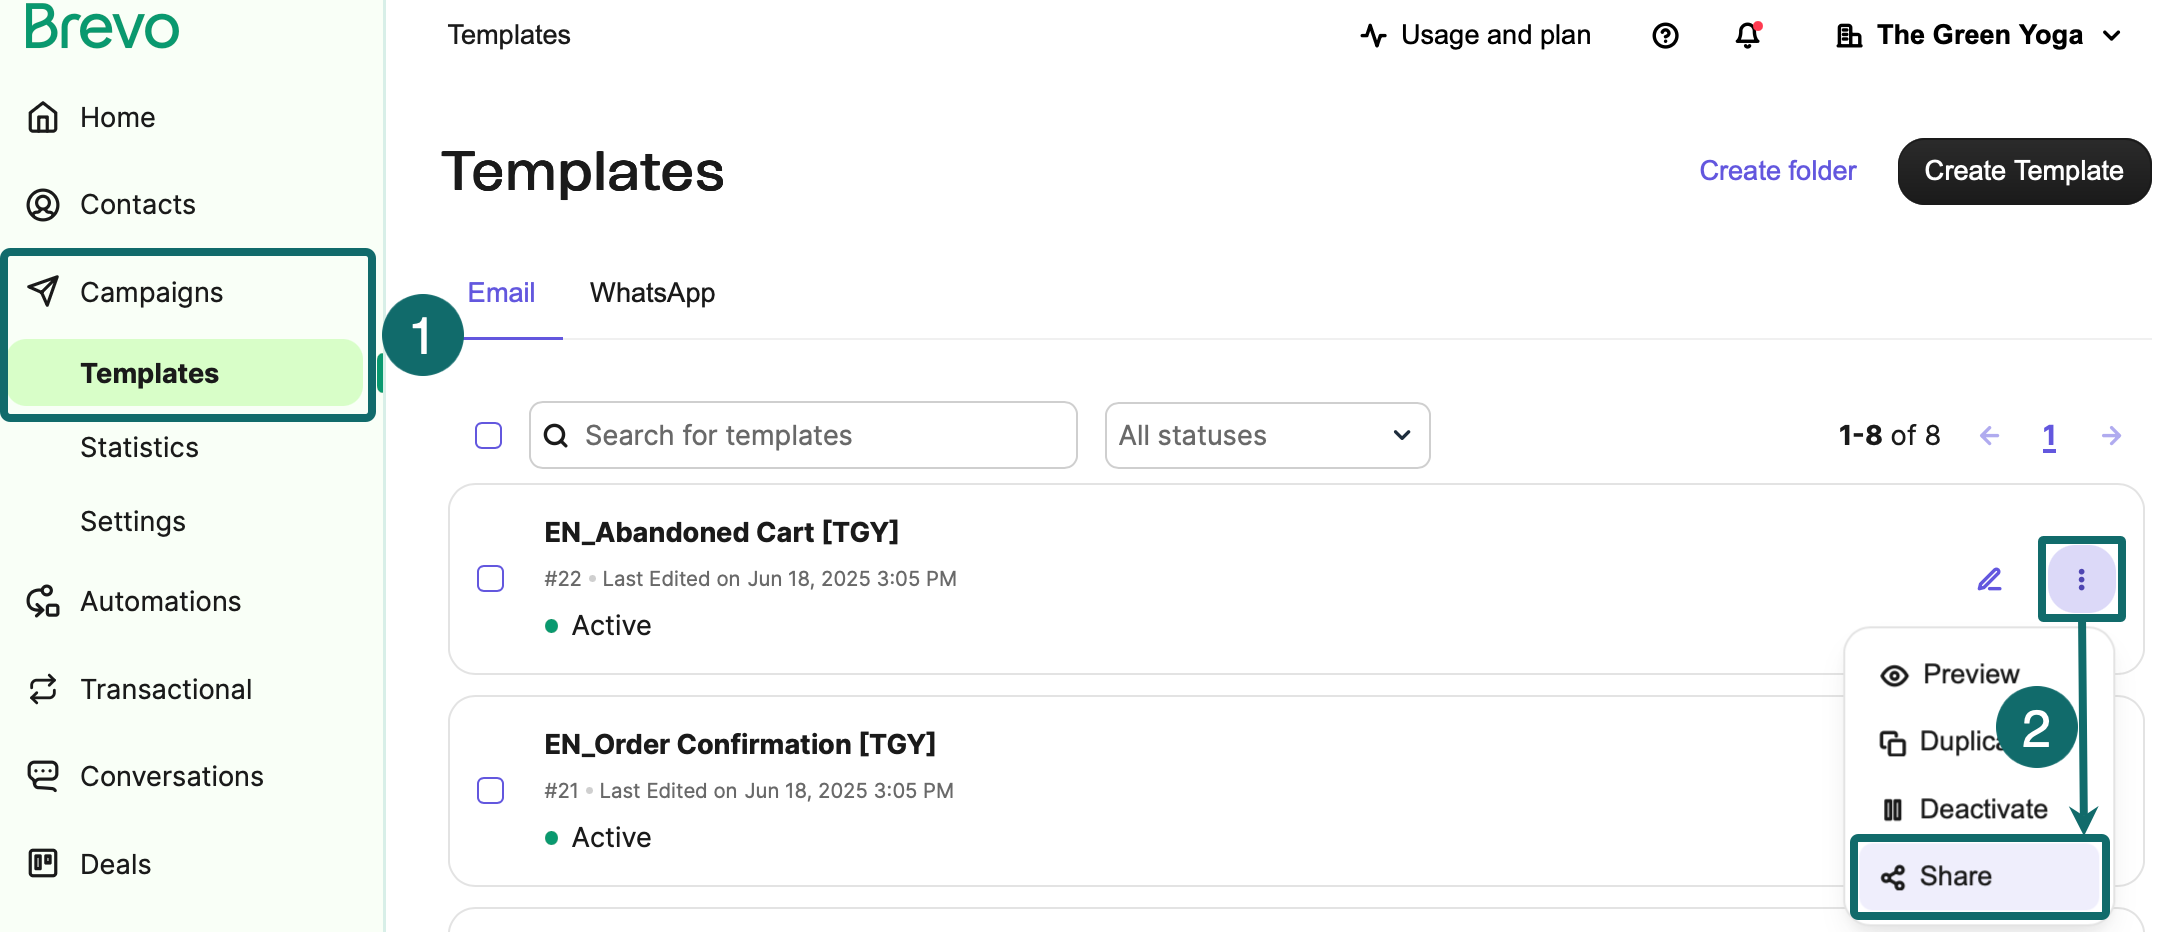Screen dimensions: 2164x932
Task: Click the Home icon in sidebar
Action: [x=43, y=118]
